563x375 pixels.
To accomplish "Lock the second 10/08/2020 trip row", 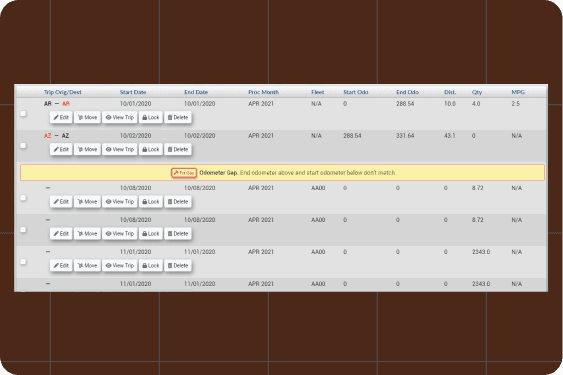I will (151, 234).
